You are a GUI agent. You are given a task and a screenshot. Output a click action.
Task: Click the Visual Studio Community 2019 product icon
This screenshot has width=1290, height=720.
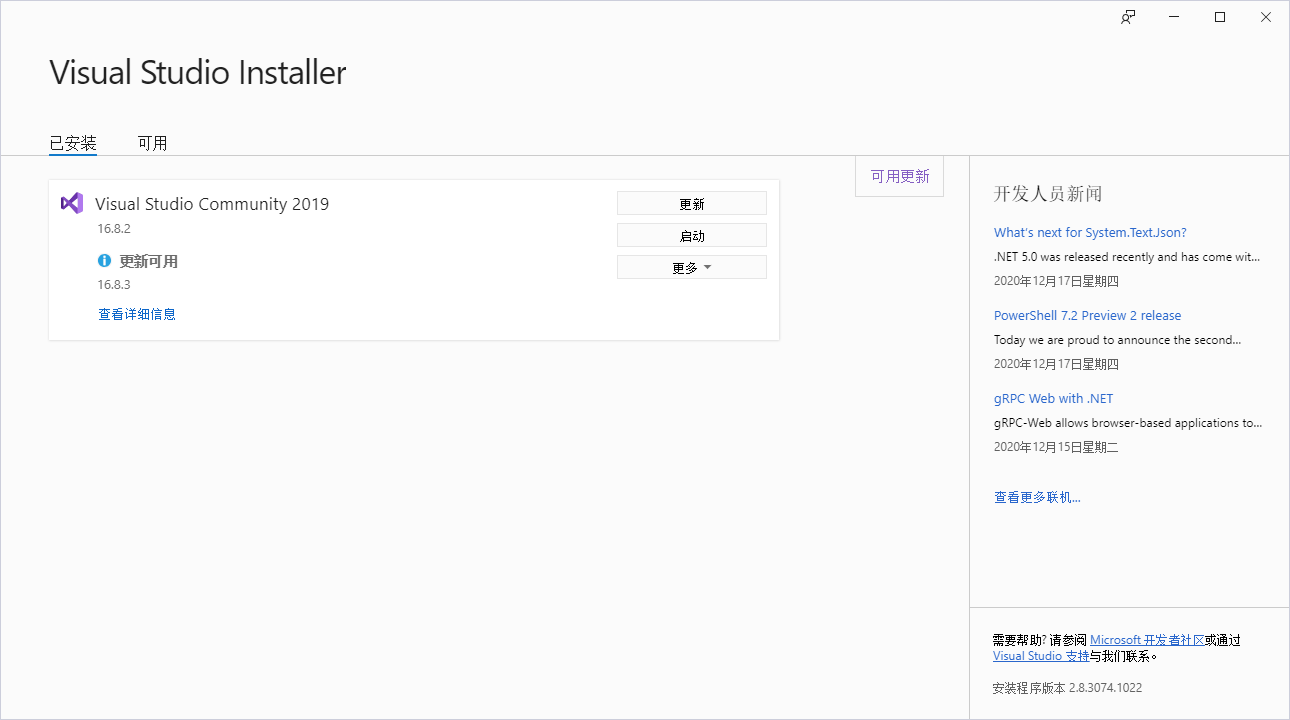71,203
